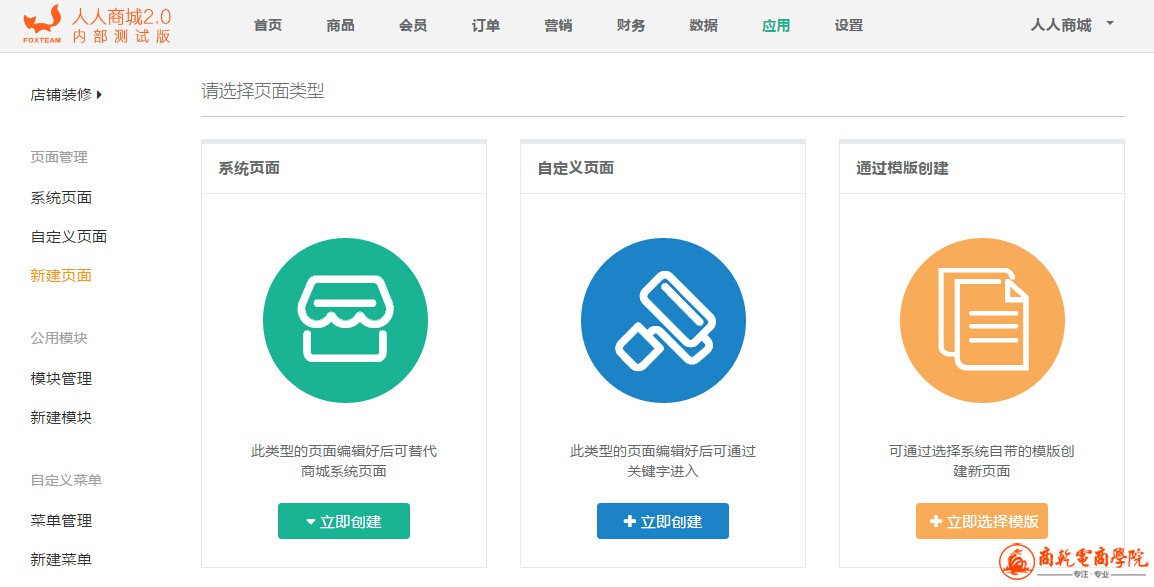Click the Foxteam fox logo
The height and width of the screenshot is (587, 1154).
(x=42, y=24)
